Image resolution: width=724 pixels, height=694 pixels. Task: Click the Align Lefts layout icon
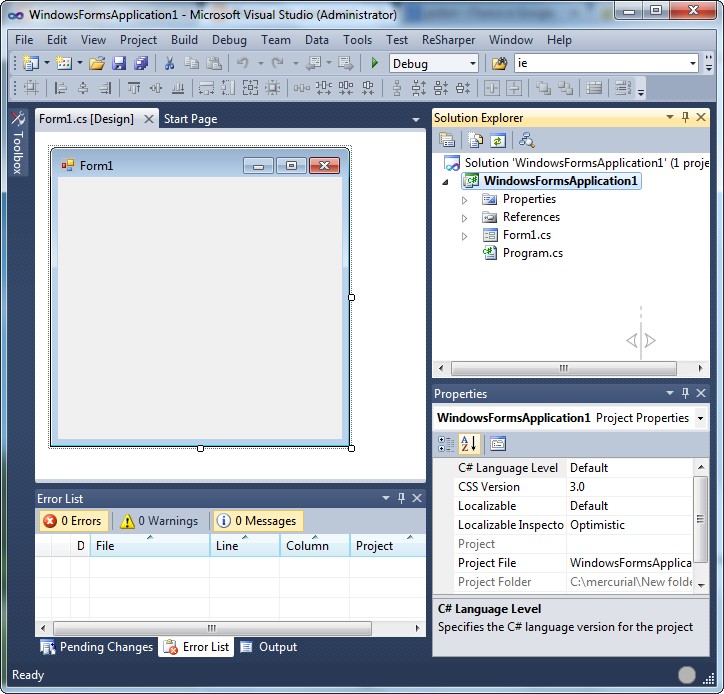click(x=60, y=87)
